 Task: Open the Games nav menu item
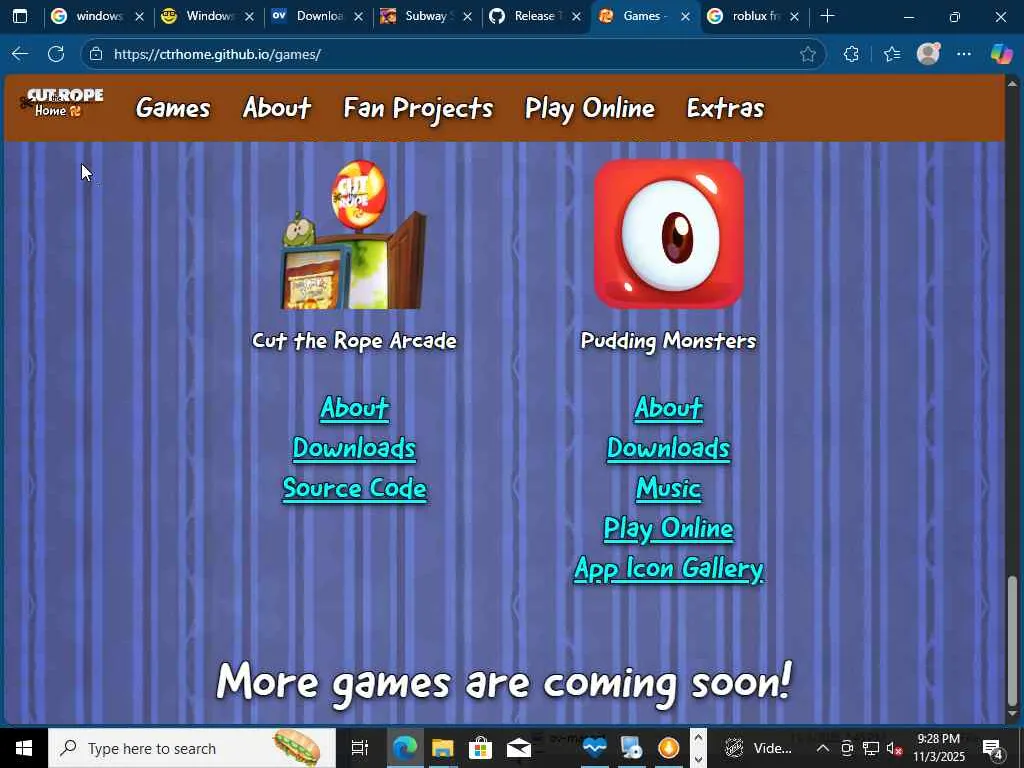(x=173, y=108)
